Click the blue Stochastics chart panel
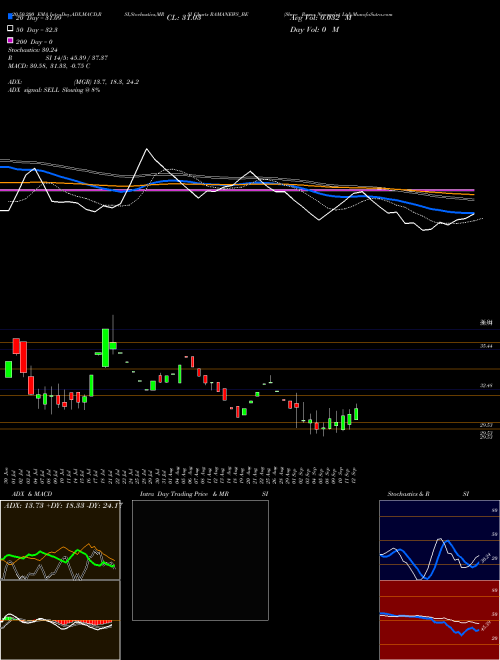This screenshot has width=500, height=660. pyautogui.click(x=439, y=540)
